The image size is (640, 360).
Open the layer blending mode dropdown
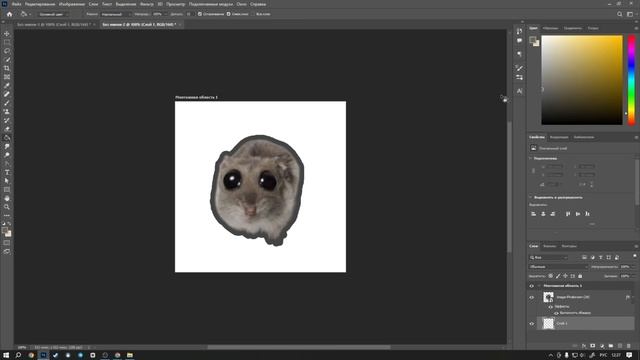tap(558, 267)
